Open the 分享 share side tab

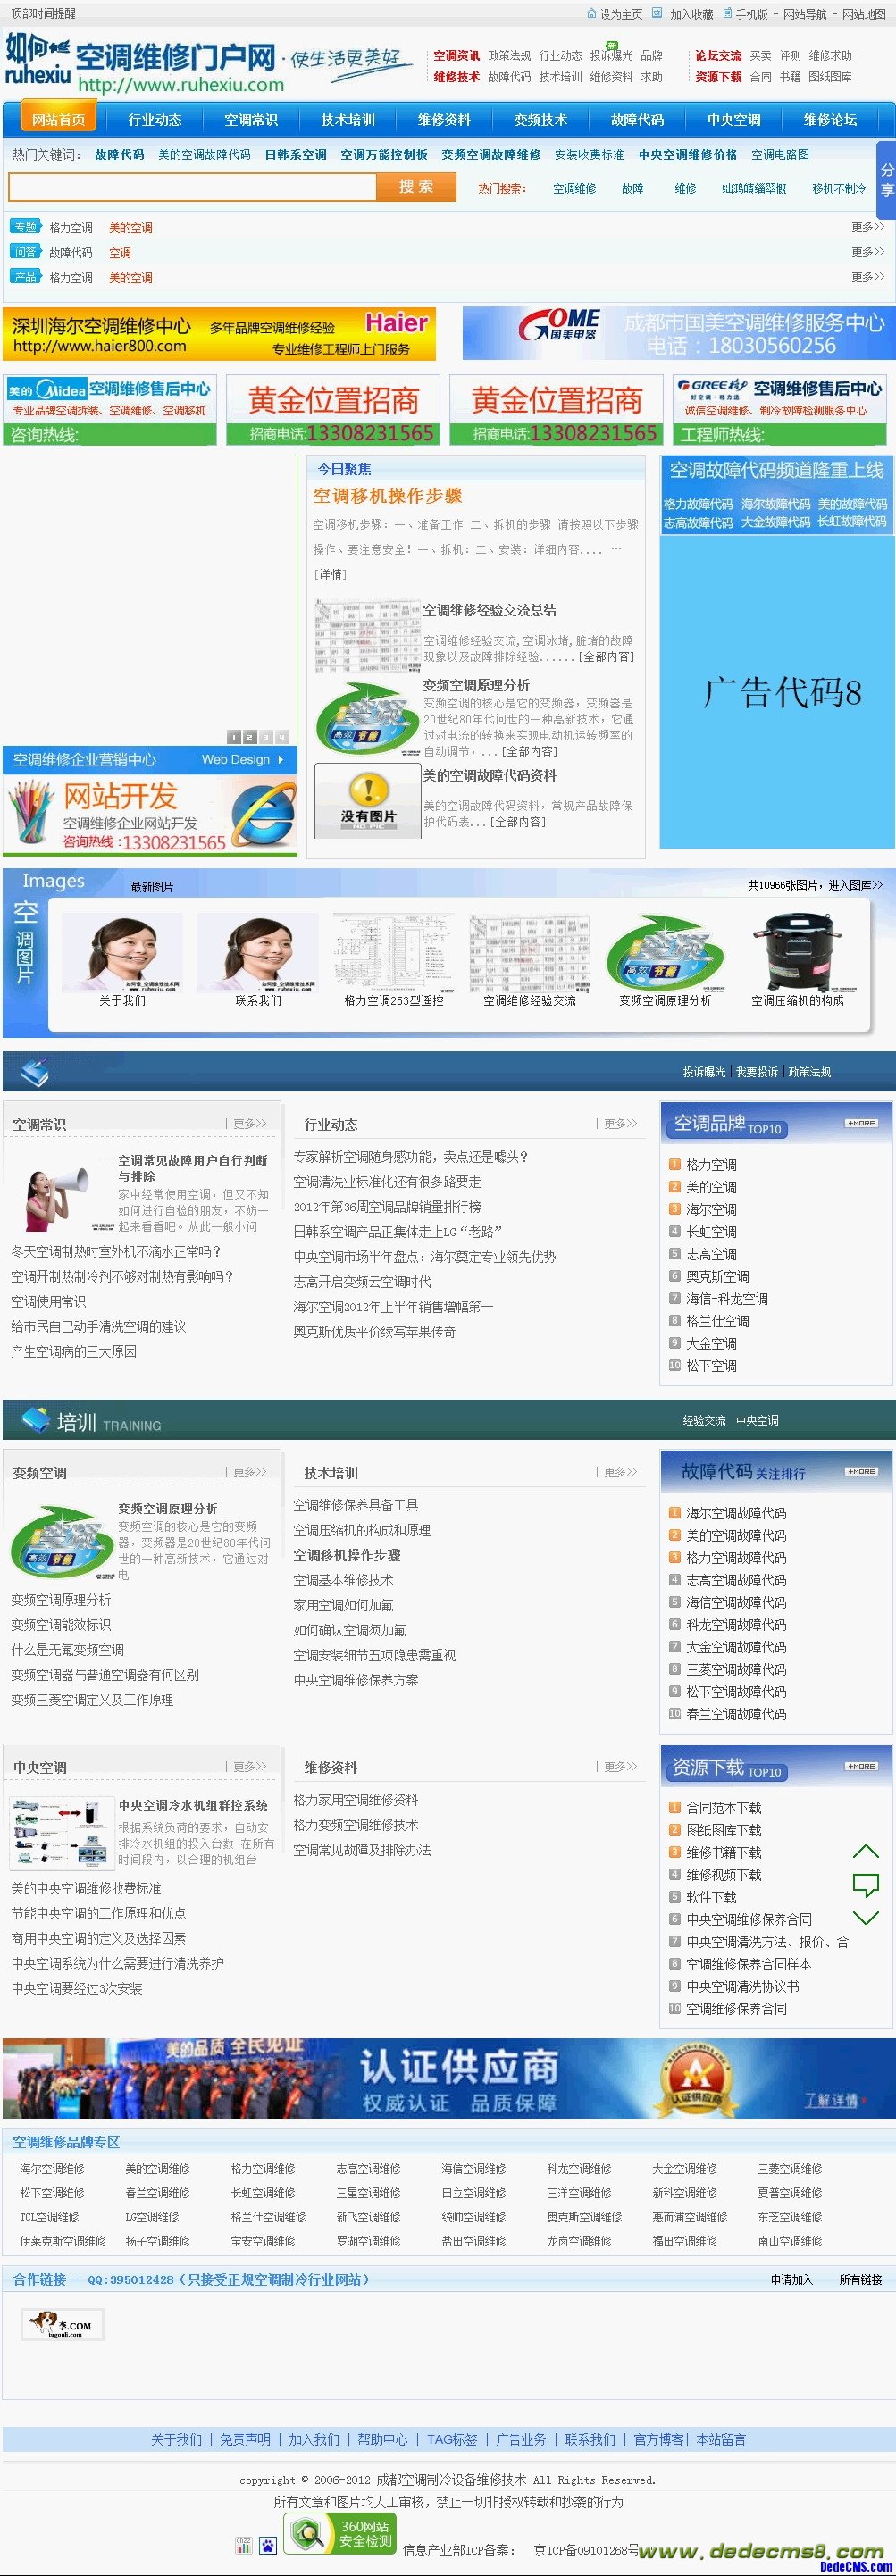(886, 180)
